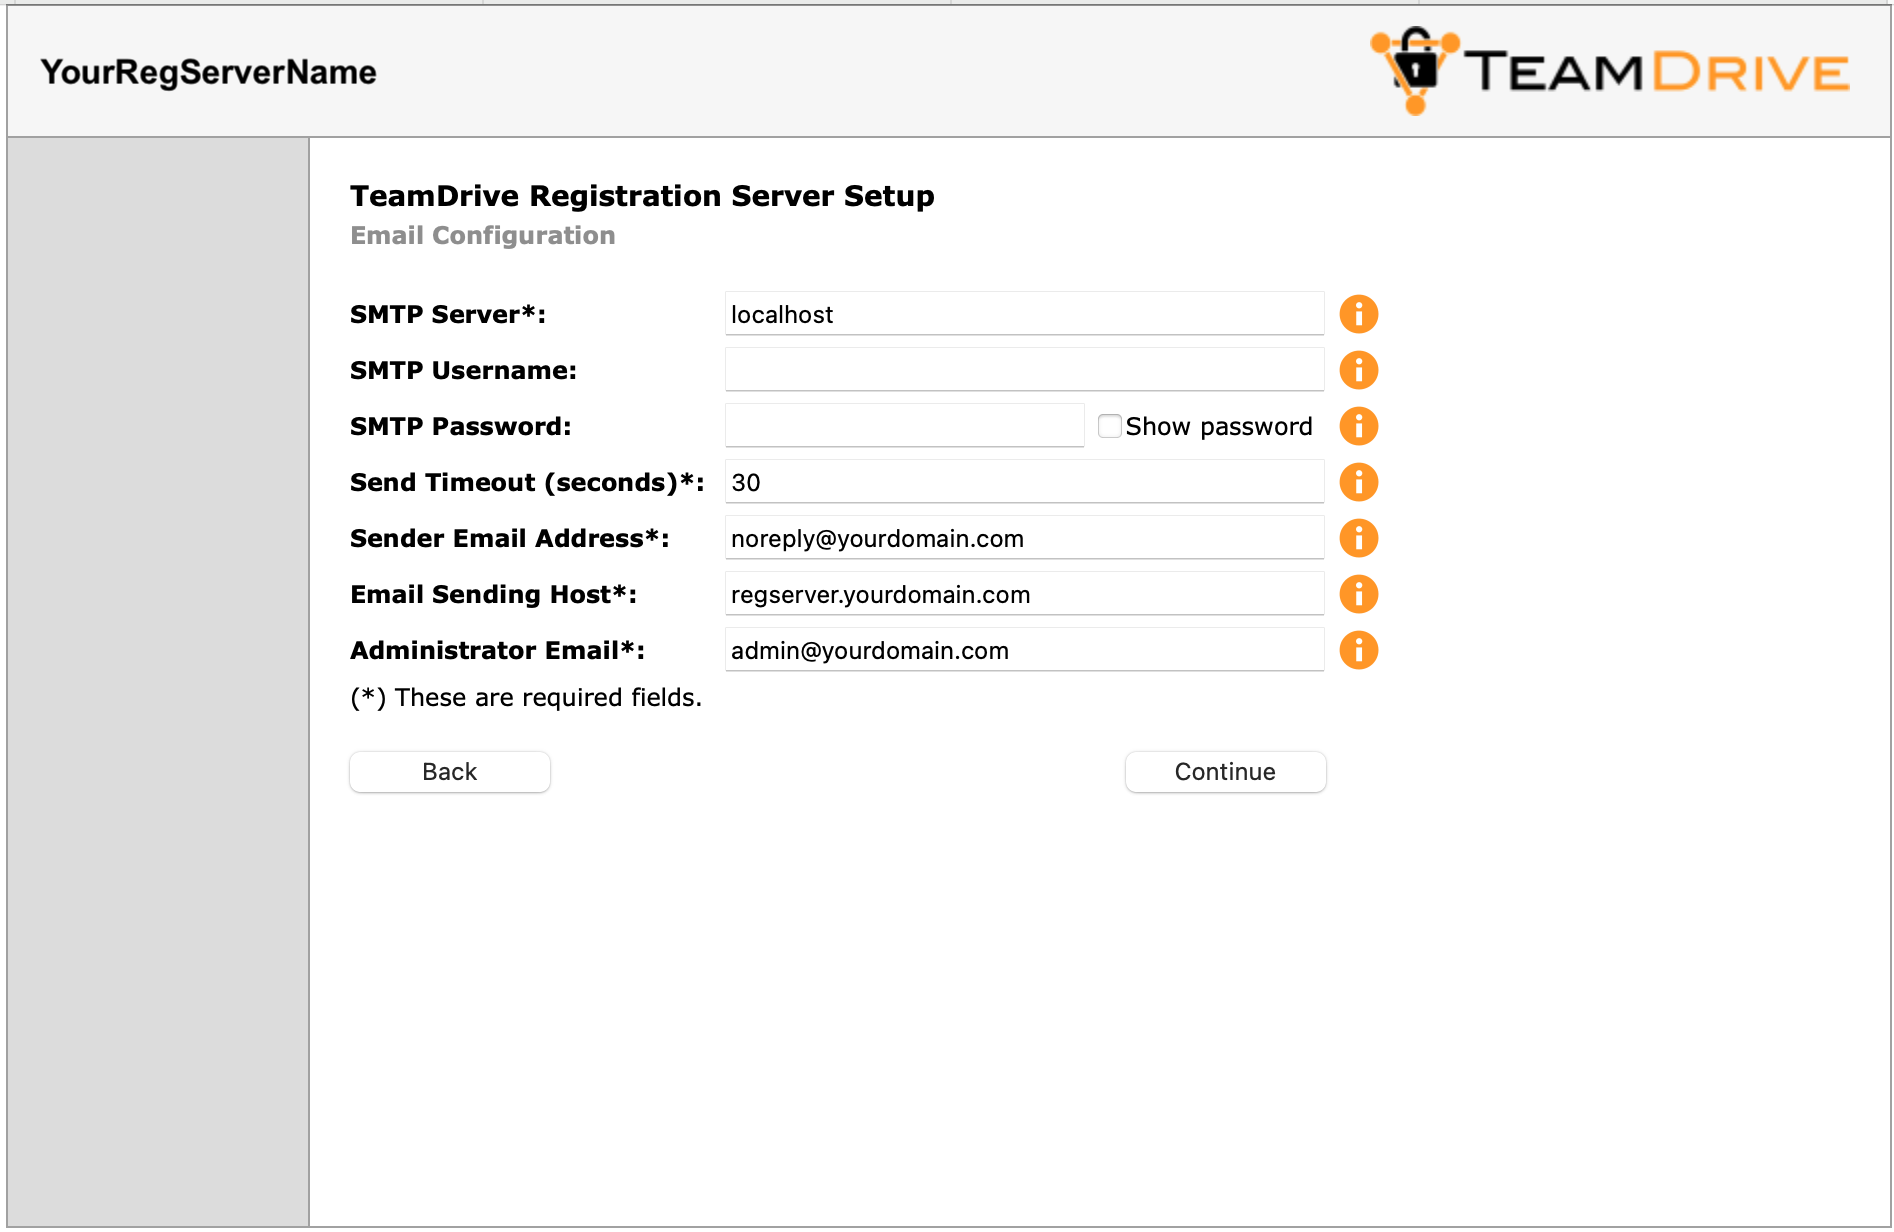This screenshot has width=1894, height=1232.
Task: Click the info icon beside SMTP Username
Action: click(x=1359, y=369)
